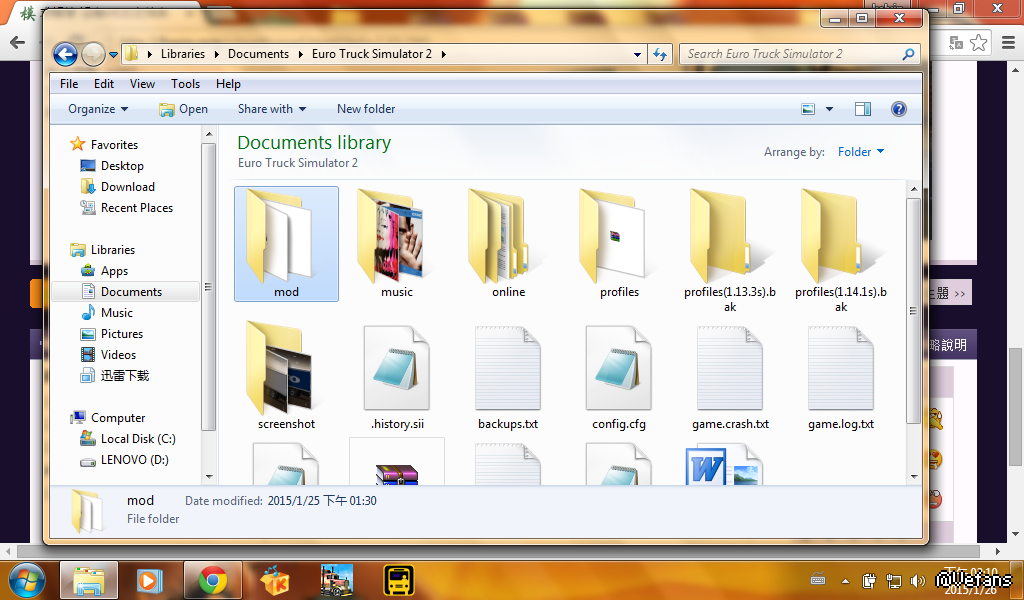
Task: Expand the change view options arrow
Action: click(830, 109)
